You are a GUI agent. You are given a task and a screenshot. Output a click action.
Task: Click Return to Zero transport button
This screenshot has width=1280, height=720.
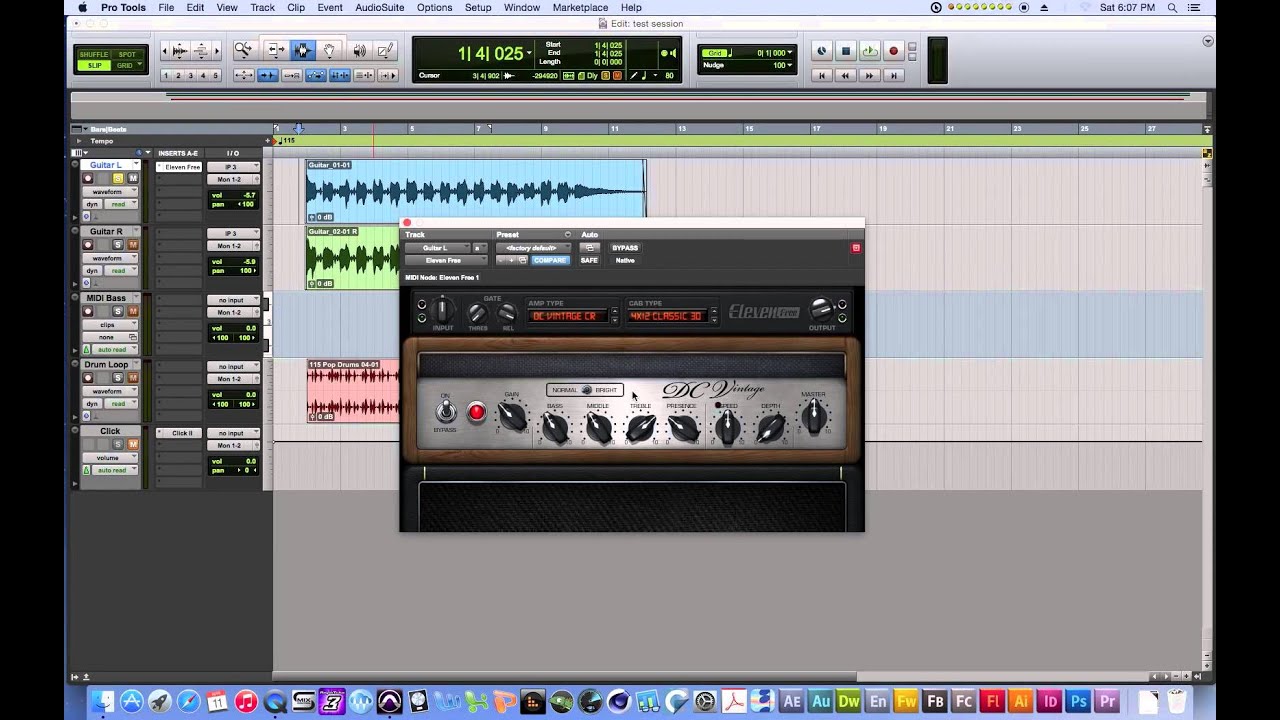coord(821,75)
